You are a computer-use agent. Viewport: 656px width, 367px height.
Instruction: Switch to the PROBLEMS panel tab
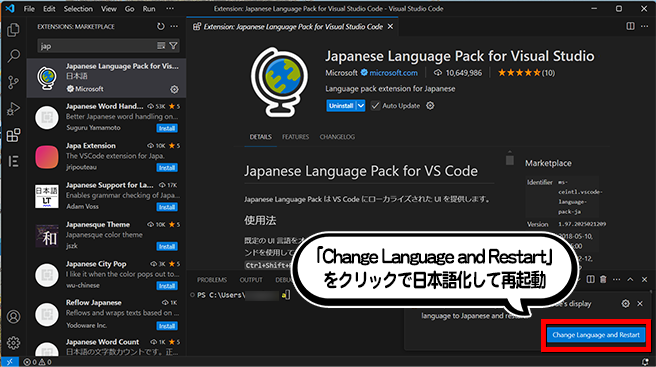212,280
